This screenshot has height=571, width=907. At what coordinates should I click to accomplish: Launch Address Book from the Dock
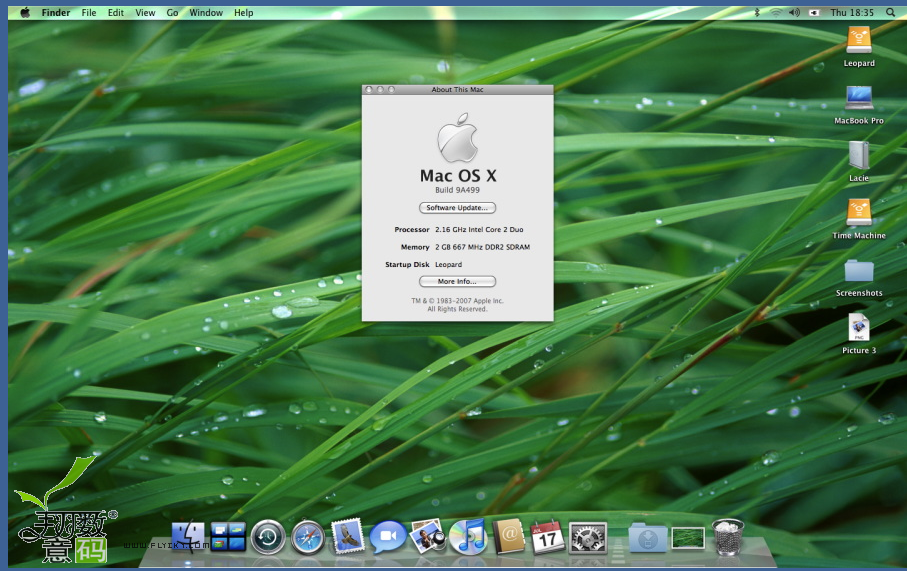(508, 537)
